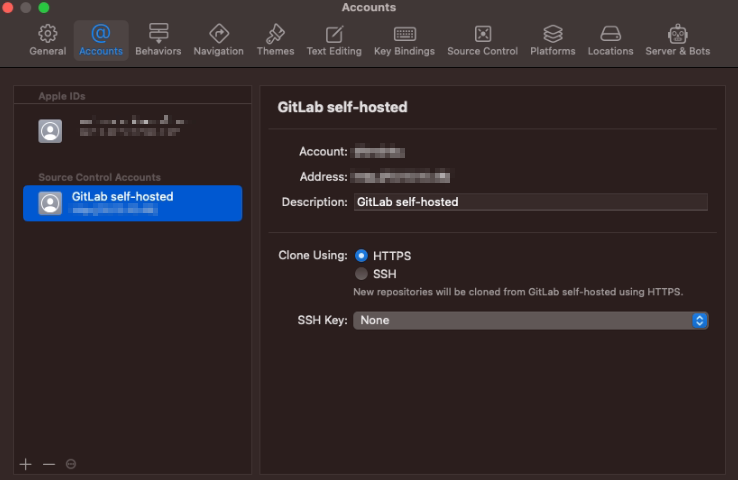
Task: Open Text Editing pencil icon
Action: (334, 34)
